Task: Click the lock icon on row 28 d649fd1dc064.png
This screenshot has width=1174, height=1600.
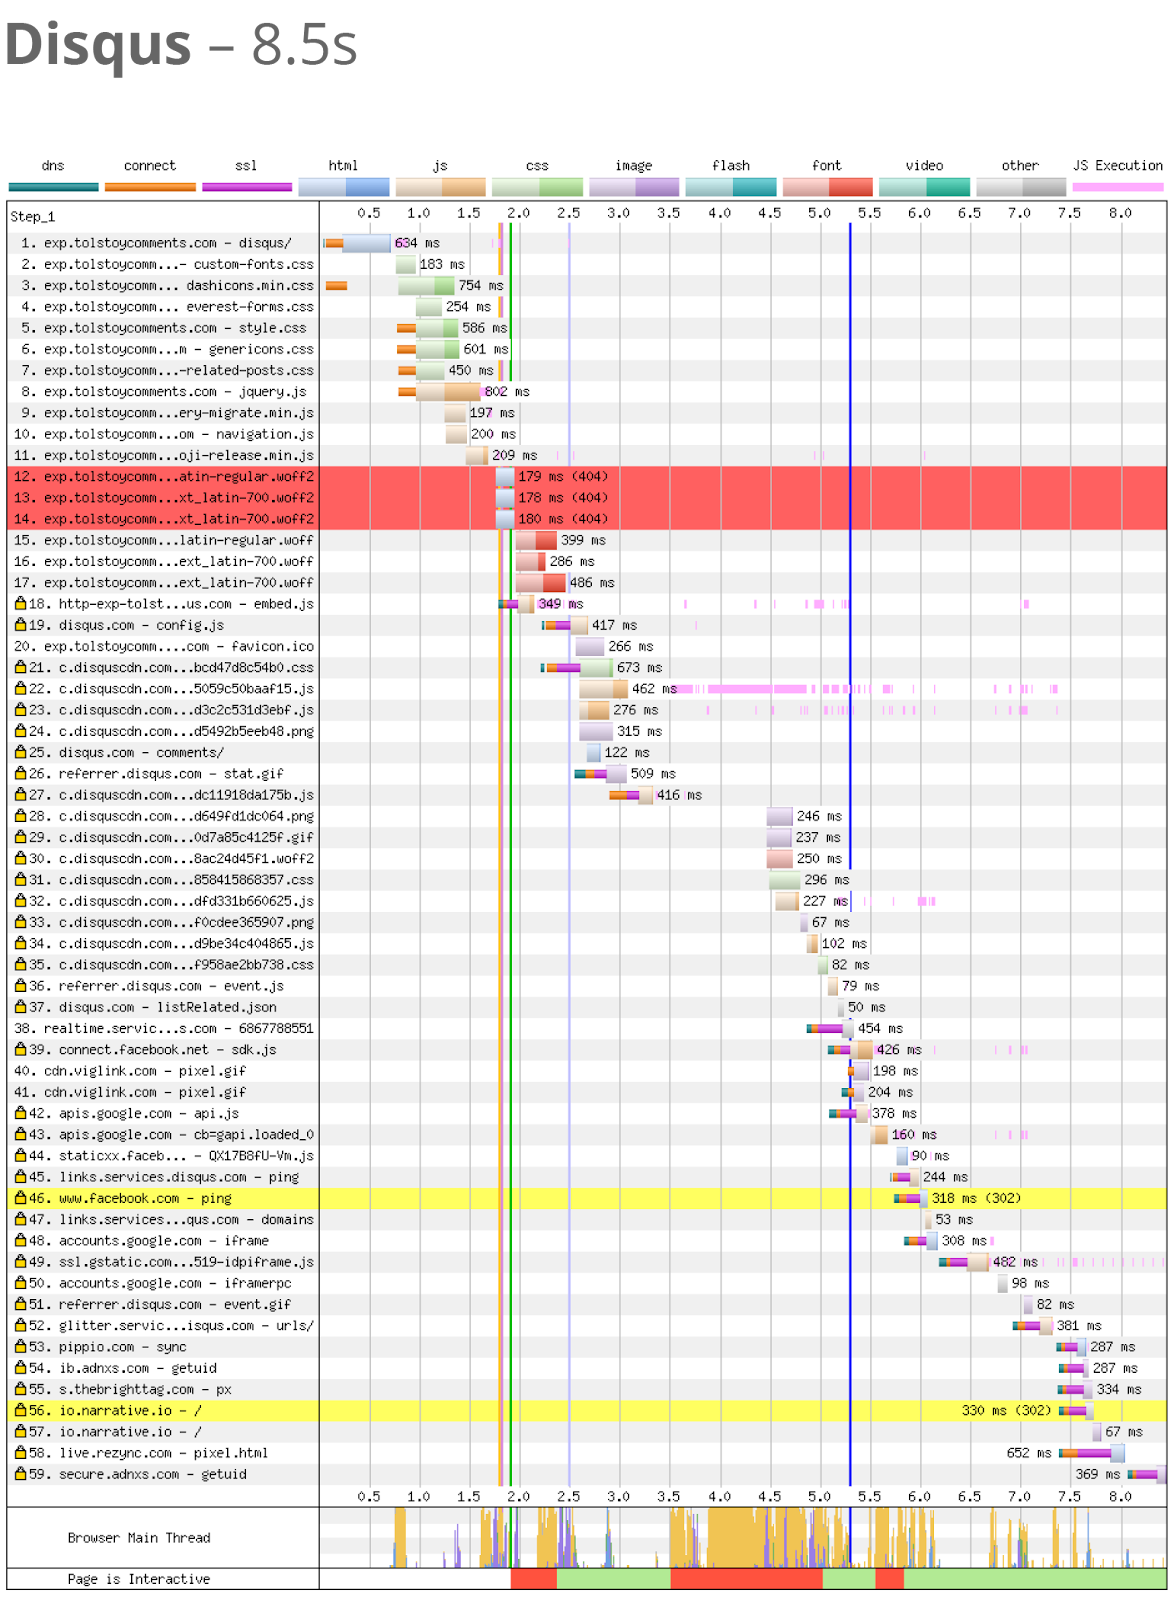Action: [20, 816]
